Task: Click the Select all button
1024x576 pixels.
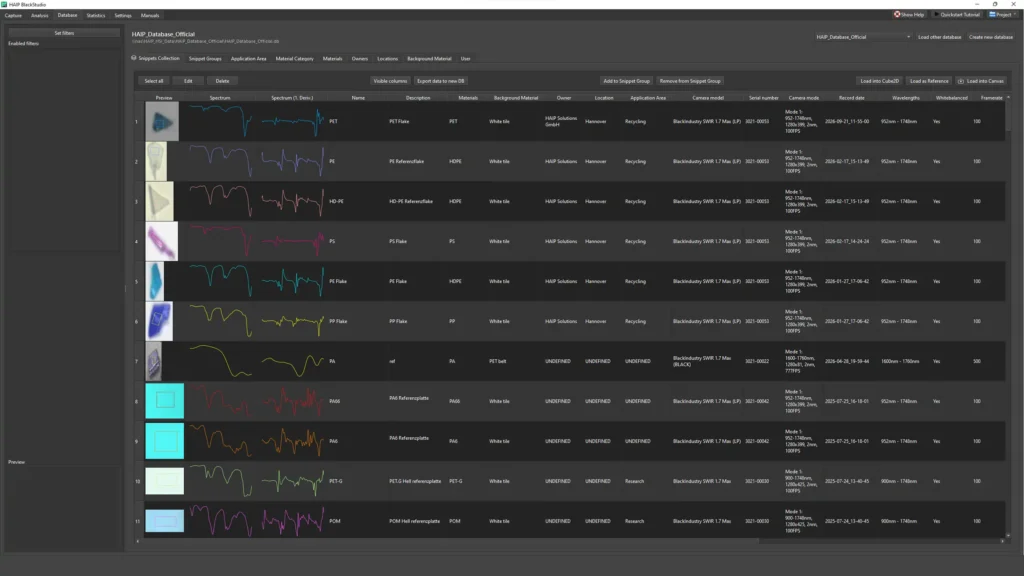Action: point(153,81)
